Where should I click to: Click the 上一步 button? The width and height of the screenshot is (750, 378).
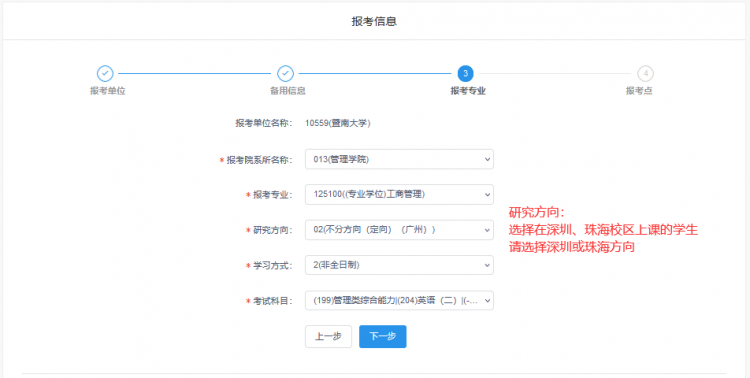coord(328,336)
